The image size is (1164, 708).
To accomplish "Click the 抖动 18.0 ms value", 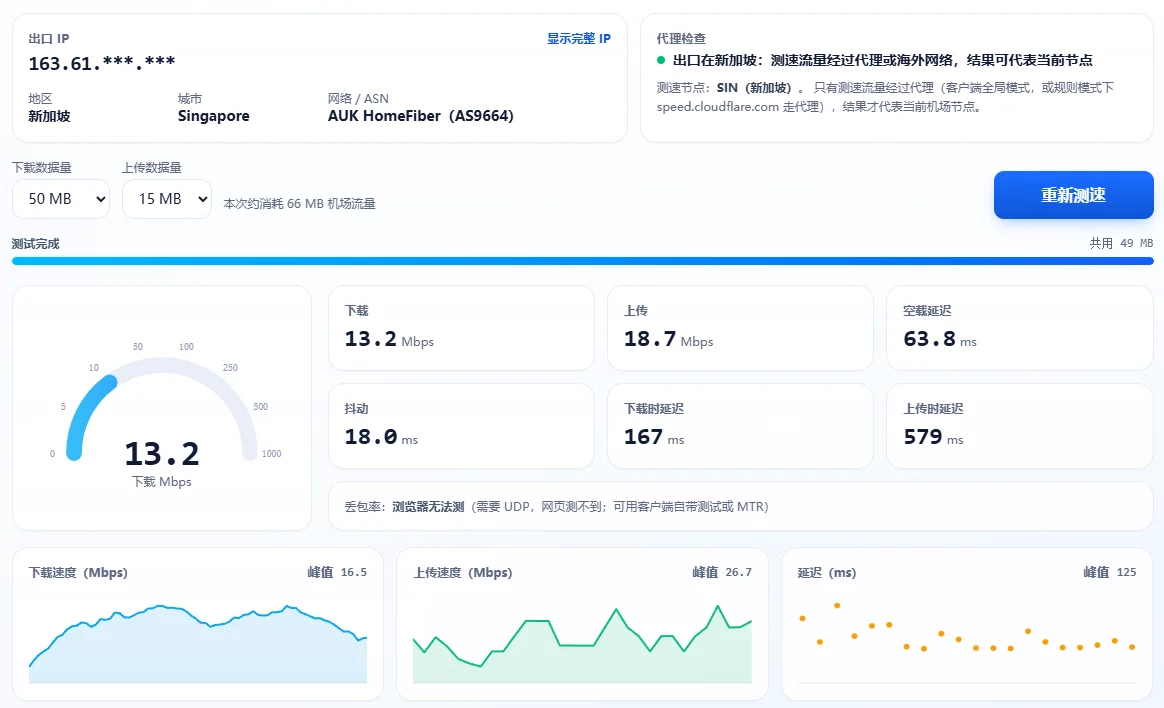I will click(381, 437).
